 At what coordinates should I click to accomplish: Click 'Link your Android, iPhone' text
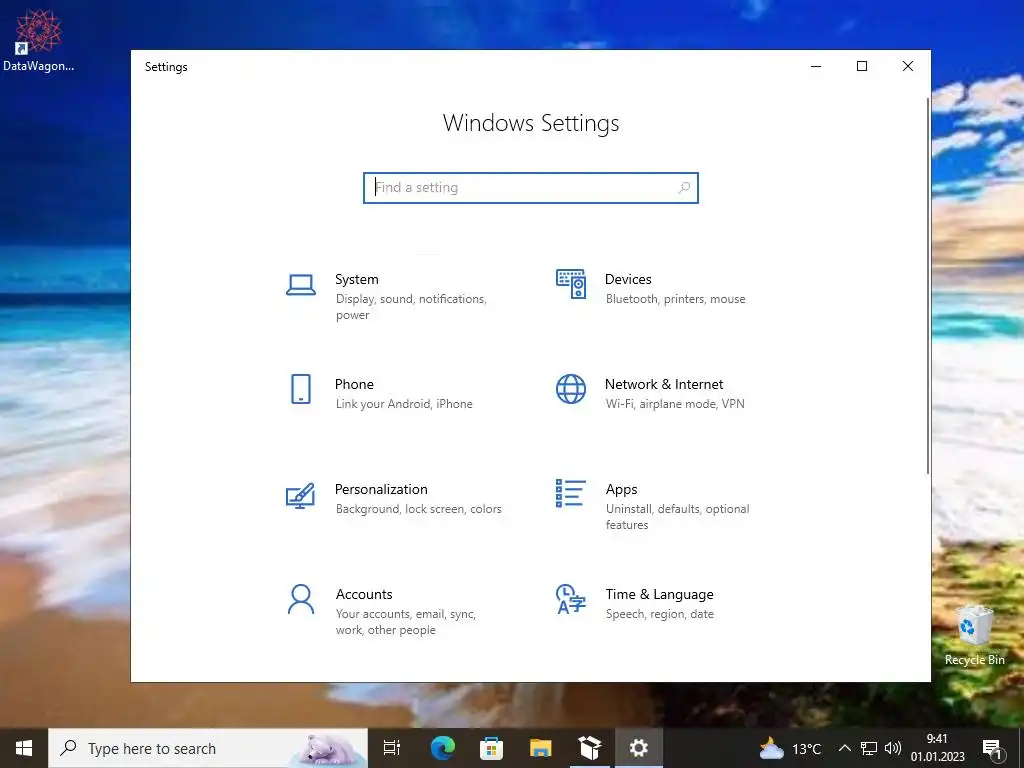coord(404,404)
